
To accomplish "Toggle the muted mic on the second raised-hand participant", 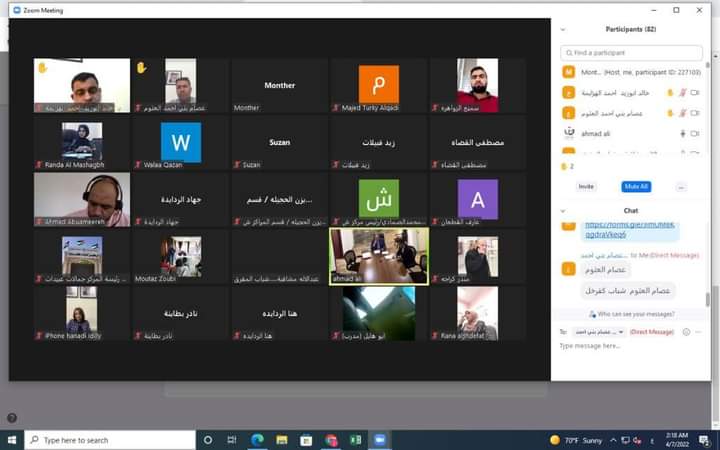I will coord(682,113).
